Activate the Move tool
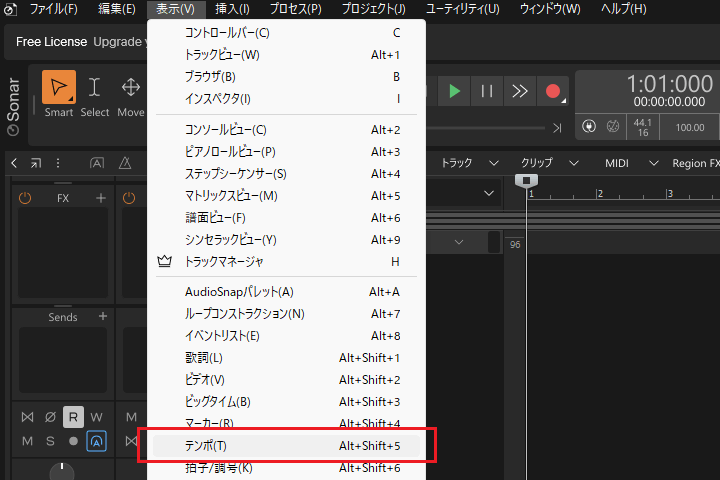Viewport: 720px width, 480px height. coord(131,88)
